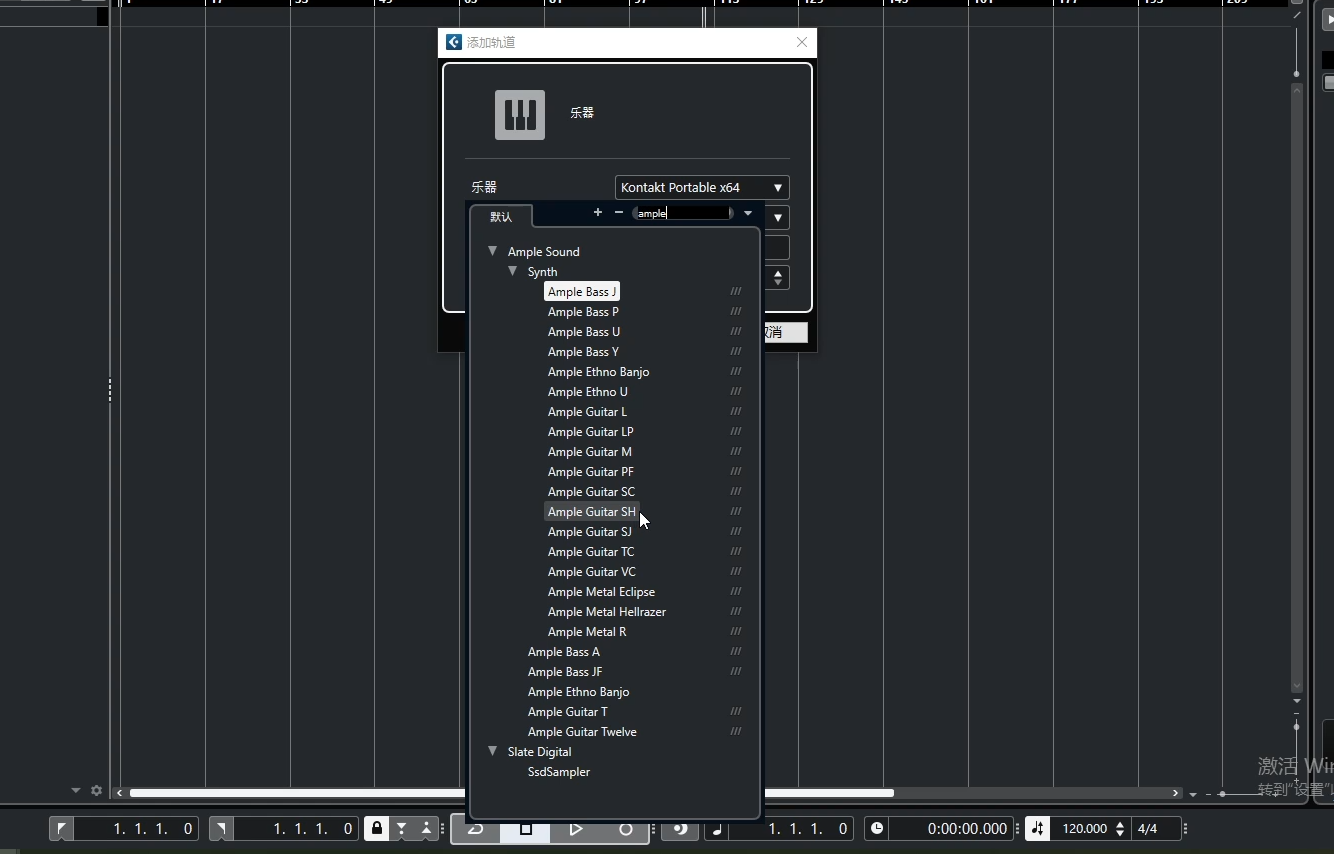Choose Ample Guitar VC entry

(x=591, y=571)
